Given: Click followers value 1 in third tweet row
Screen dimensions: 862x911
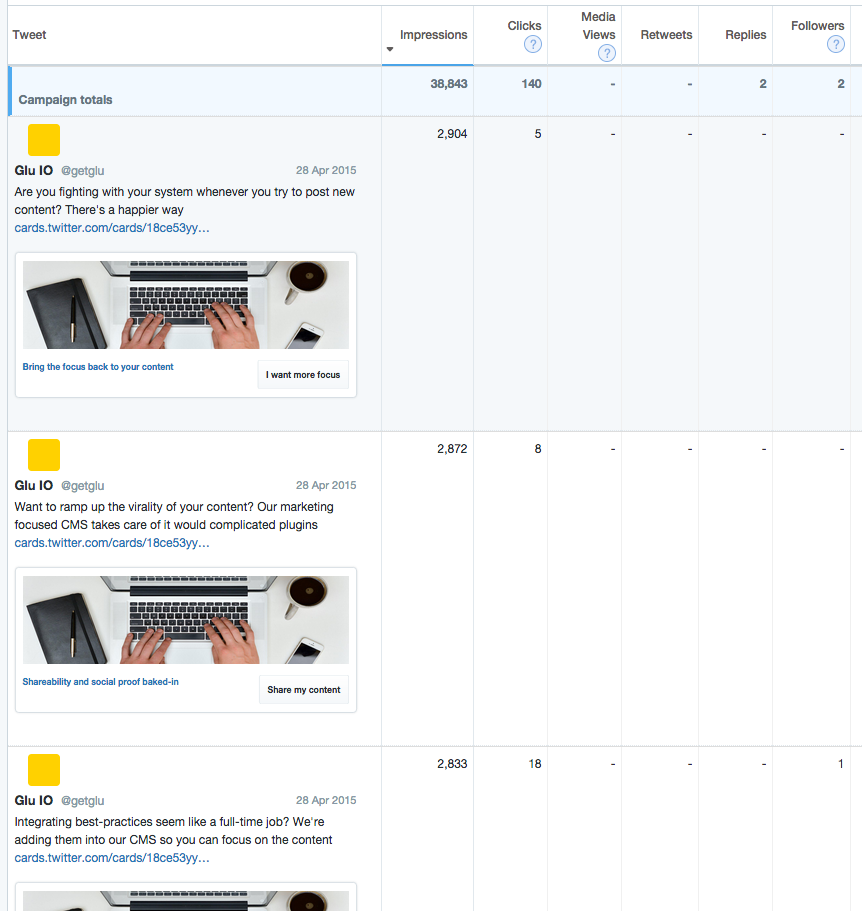Looking at the screenshot, I should [841, 763].
